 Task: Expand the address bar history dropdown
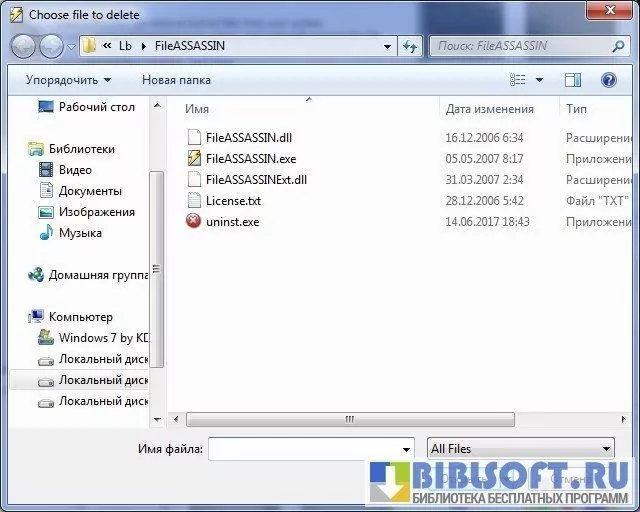[x=388, y=46]
